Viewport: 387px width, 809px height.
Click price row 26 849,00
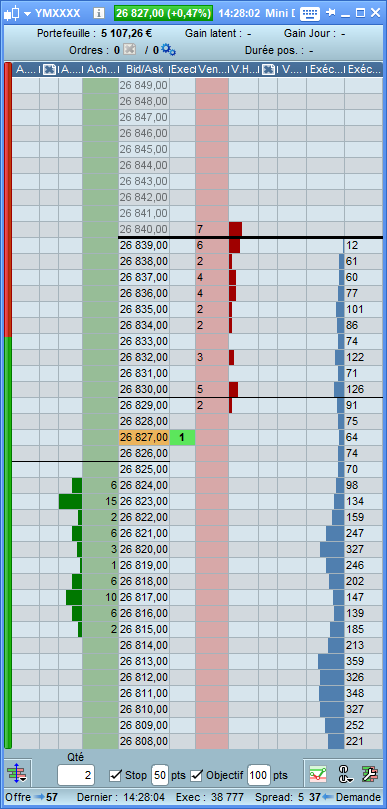(144, 85)
